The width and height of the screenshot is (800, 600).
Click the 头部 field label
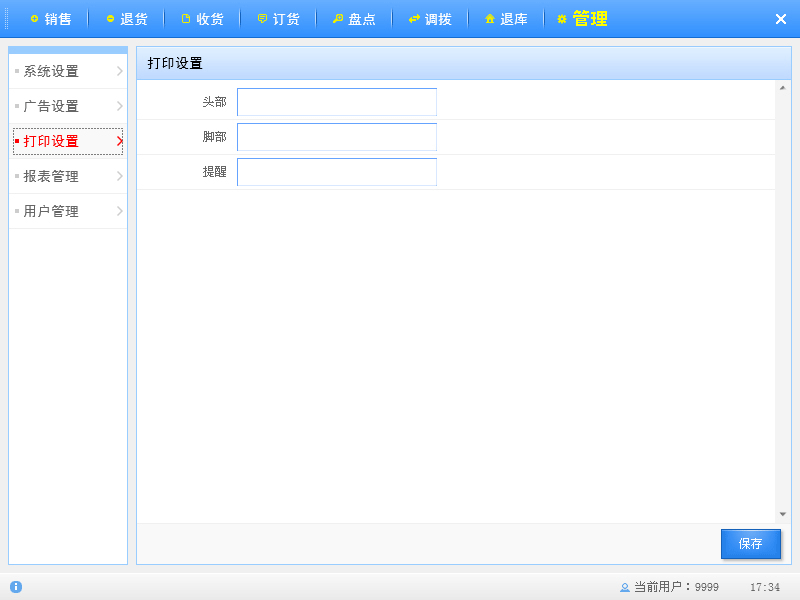(214, 102)
